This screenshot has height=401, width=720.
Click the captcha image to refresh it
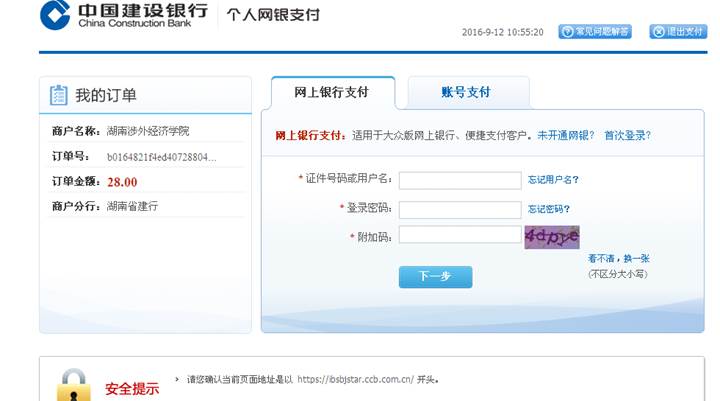coord(552,237)
